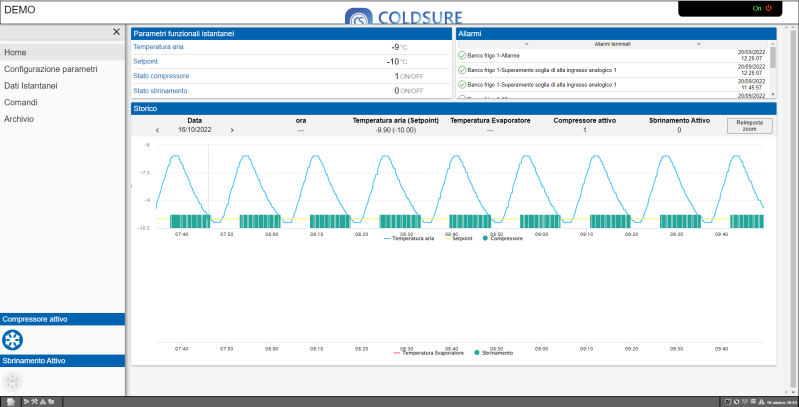The height and width of the screenshot is (407, 799).
Task: Click the green On status label
Action: coord(757,8)
